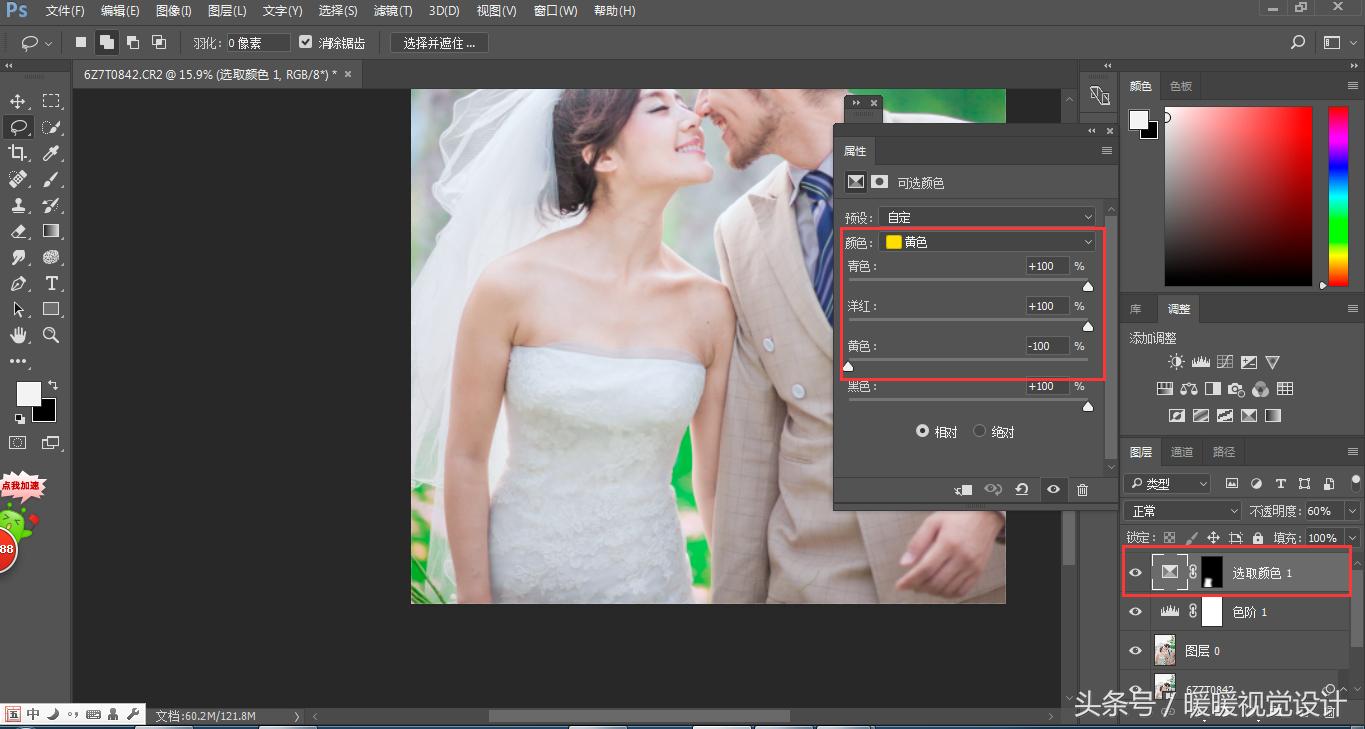Select the Move tool
1365x729 pixels.
[x=18, y=101]
